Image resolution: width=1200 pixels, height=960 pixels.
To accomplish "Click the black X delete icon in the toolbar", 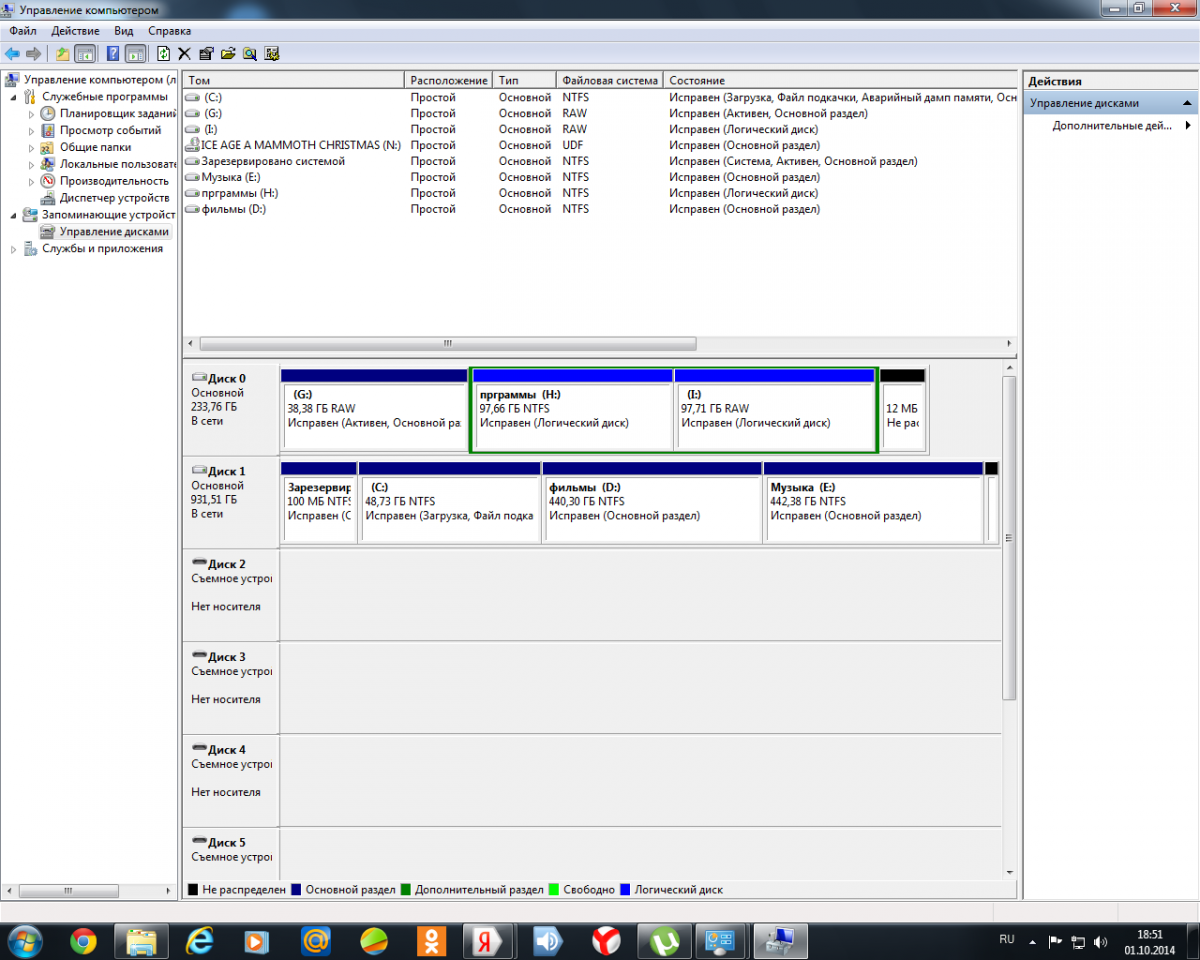I will [185, 54].
